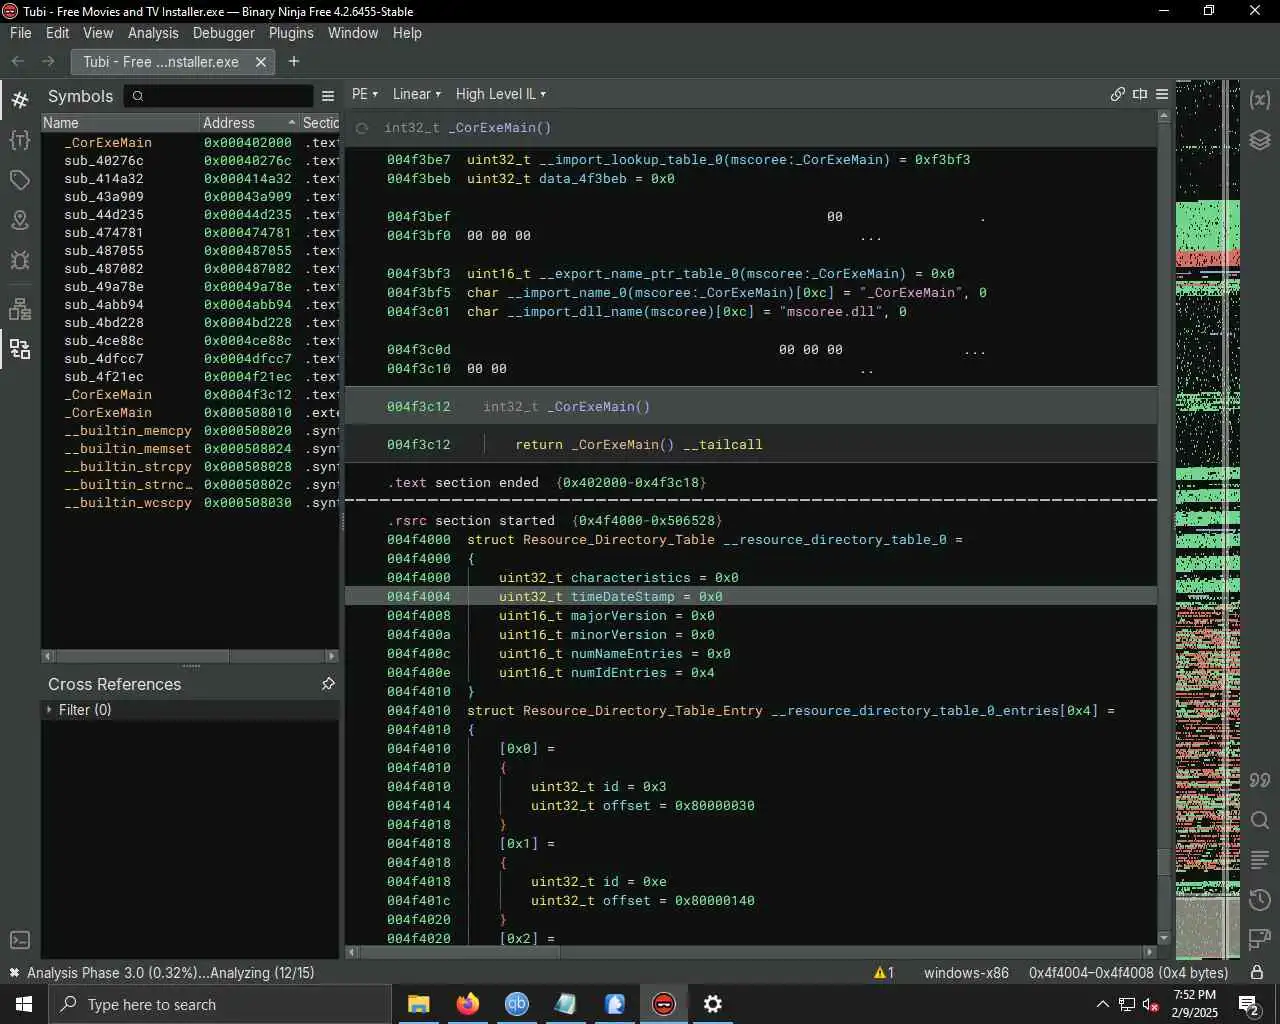Click the warning indicator in status bar
The image size is (1280, 1024).
click(884, 972)
